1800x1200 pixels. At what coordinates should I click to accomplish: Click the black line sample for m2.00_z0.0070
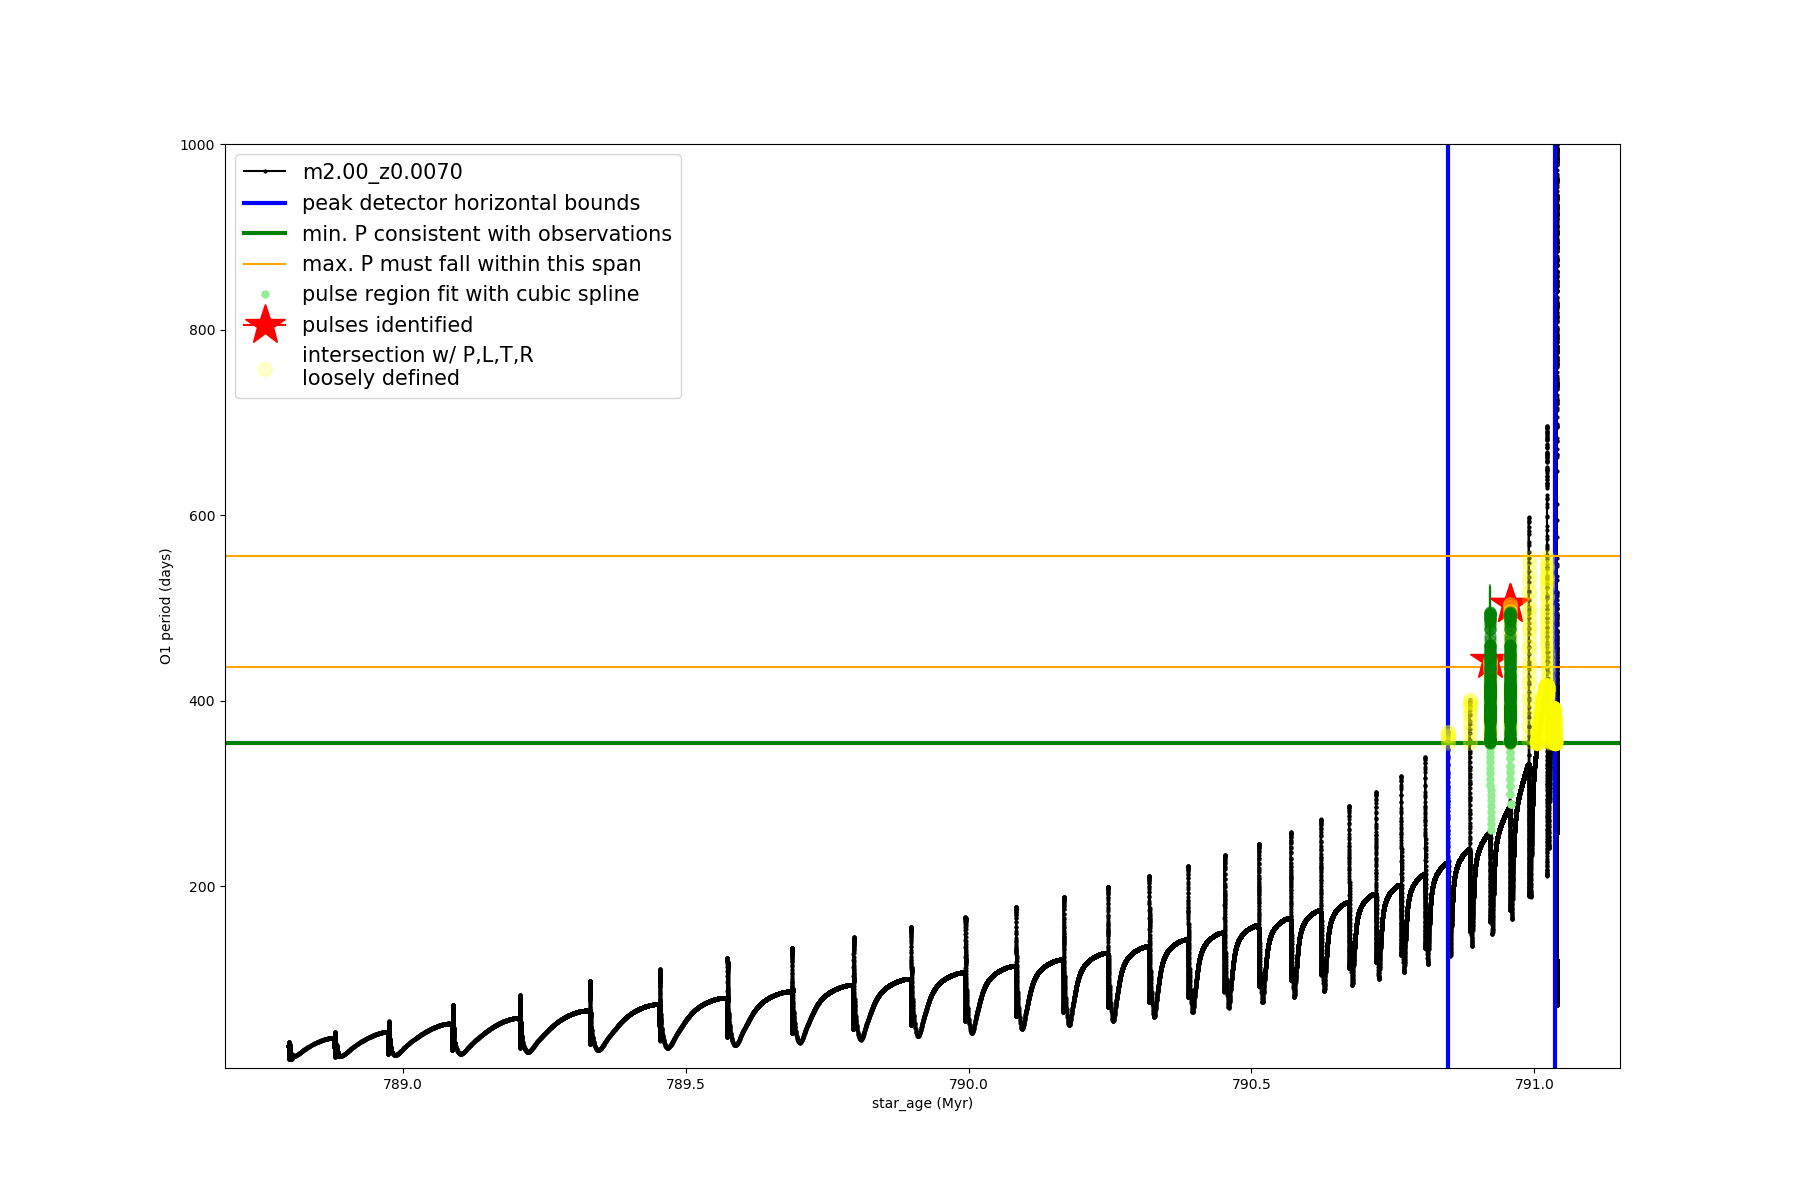click(265, 172)
